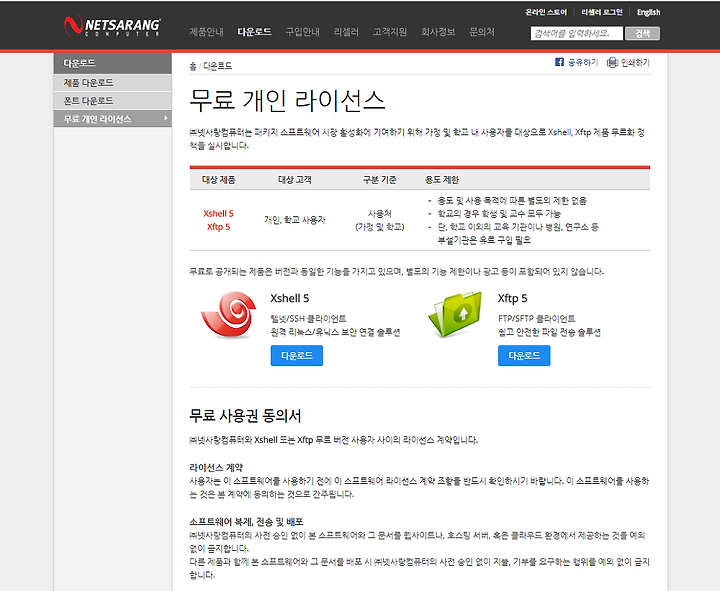Click Xftp 5 link in table

(x=218, y=227)
